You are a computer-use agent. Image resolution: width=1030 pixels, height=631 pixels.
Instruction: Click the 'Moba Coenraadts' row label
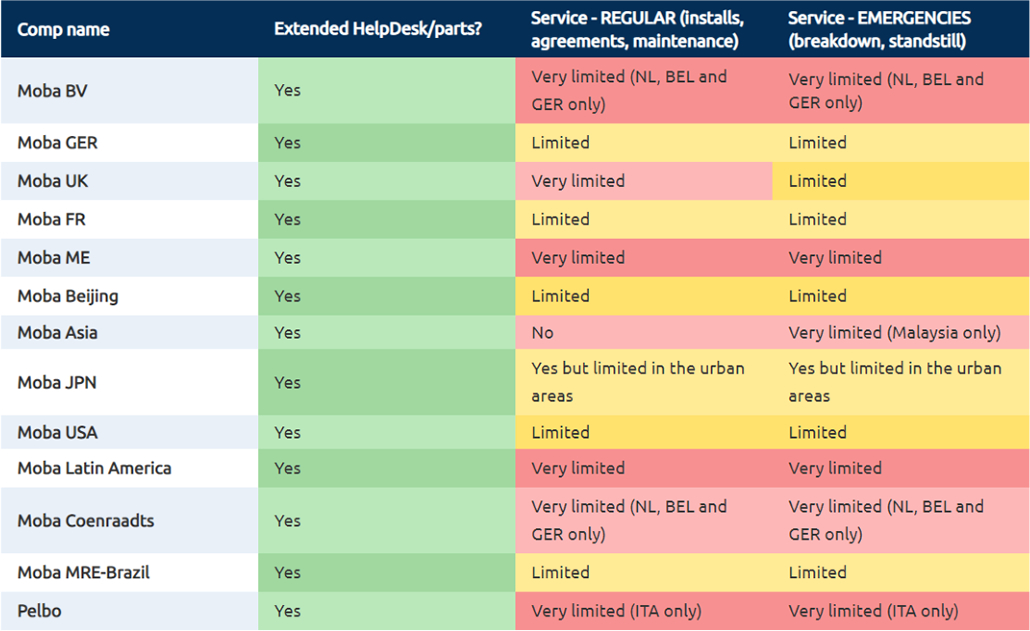click(x=85, y=521)
